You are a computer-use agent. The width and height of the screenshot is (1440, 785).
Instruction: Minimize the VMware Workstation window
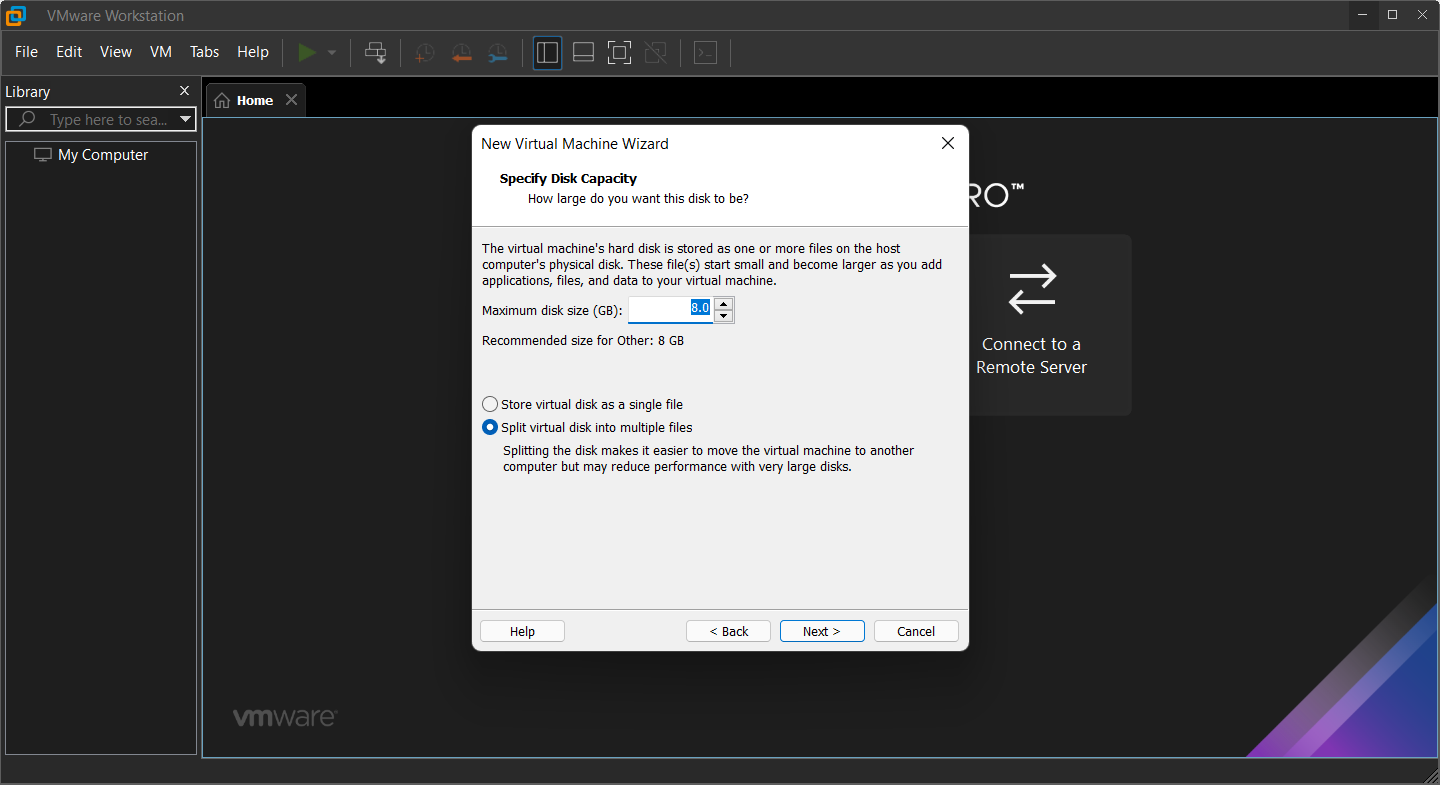pyautogui.click(x=1363, y=15)
